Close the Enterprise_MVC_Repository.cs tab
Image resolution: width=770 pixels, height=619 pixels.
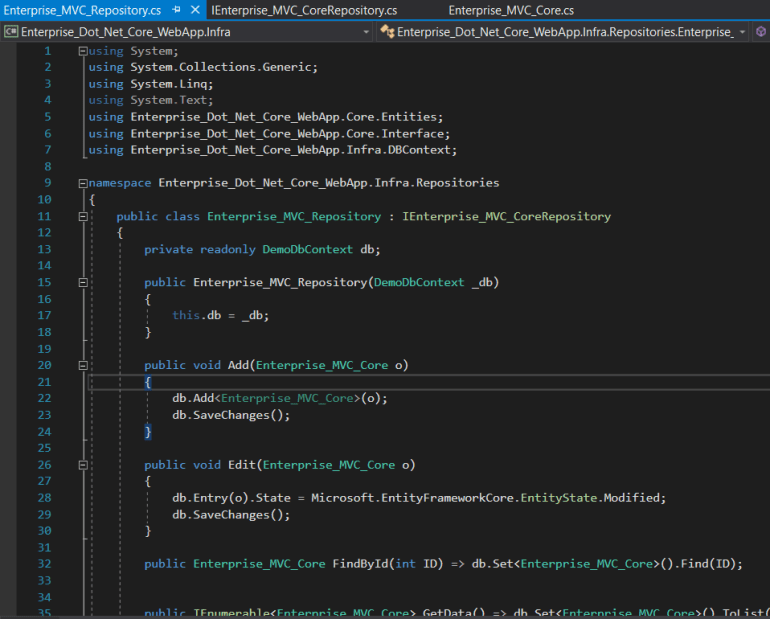pos(195,10)
